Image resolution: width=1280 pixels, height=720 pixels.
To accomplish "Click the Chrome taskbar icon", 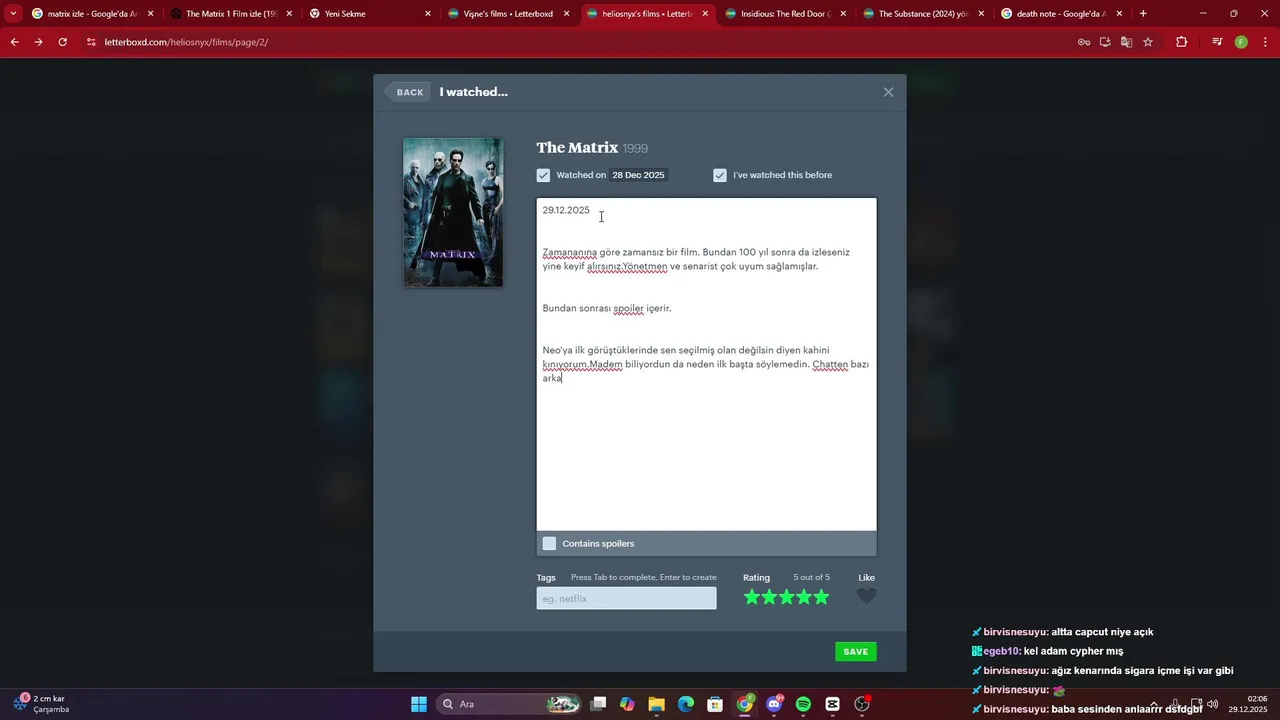I will pos(745,704).
